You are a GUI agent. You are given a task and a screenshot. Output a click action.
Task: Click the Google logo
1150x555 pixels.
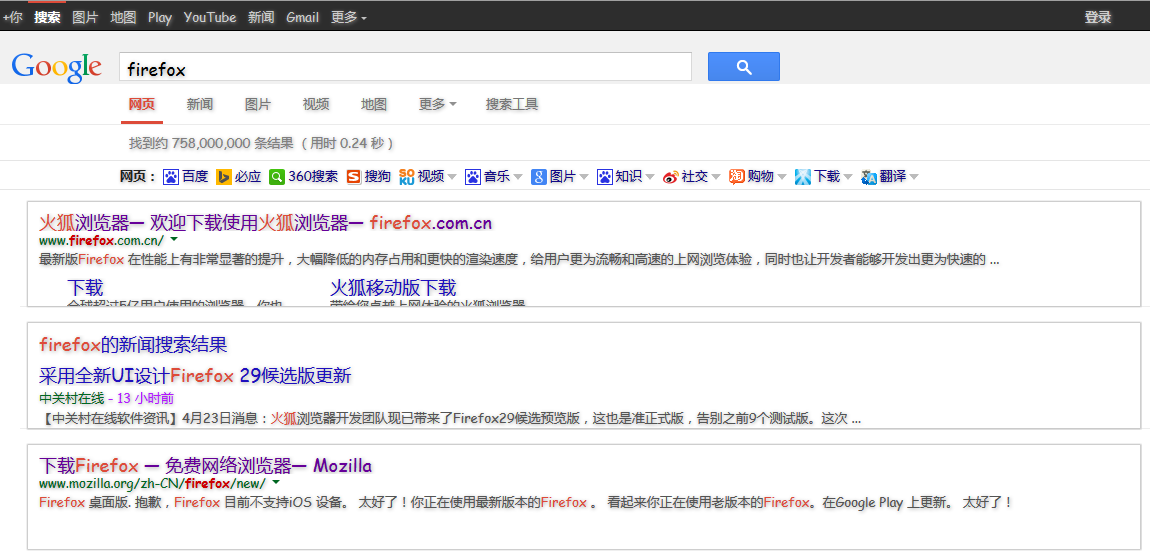point(56,67)
